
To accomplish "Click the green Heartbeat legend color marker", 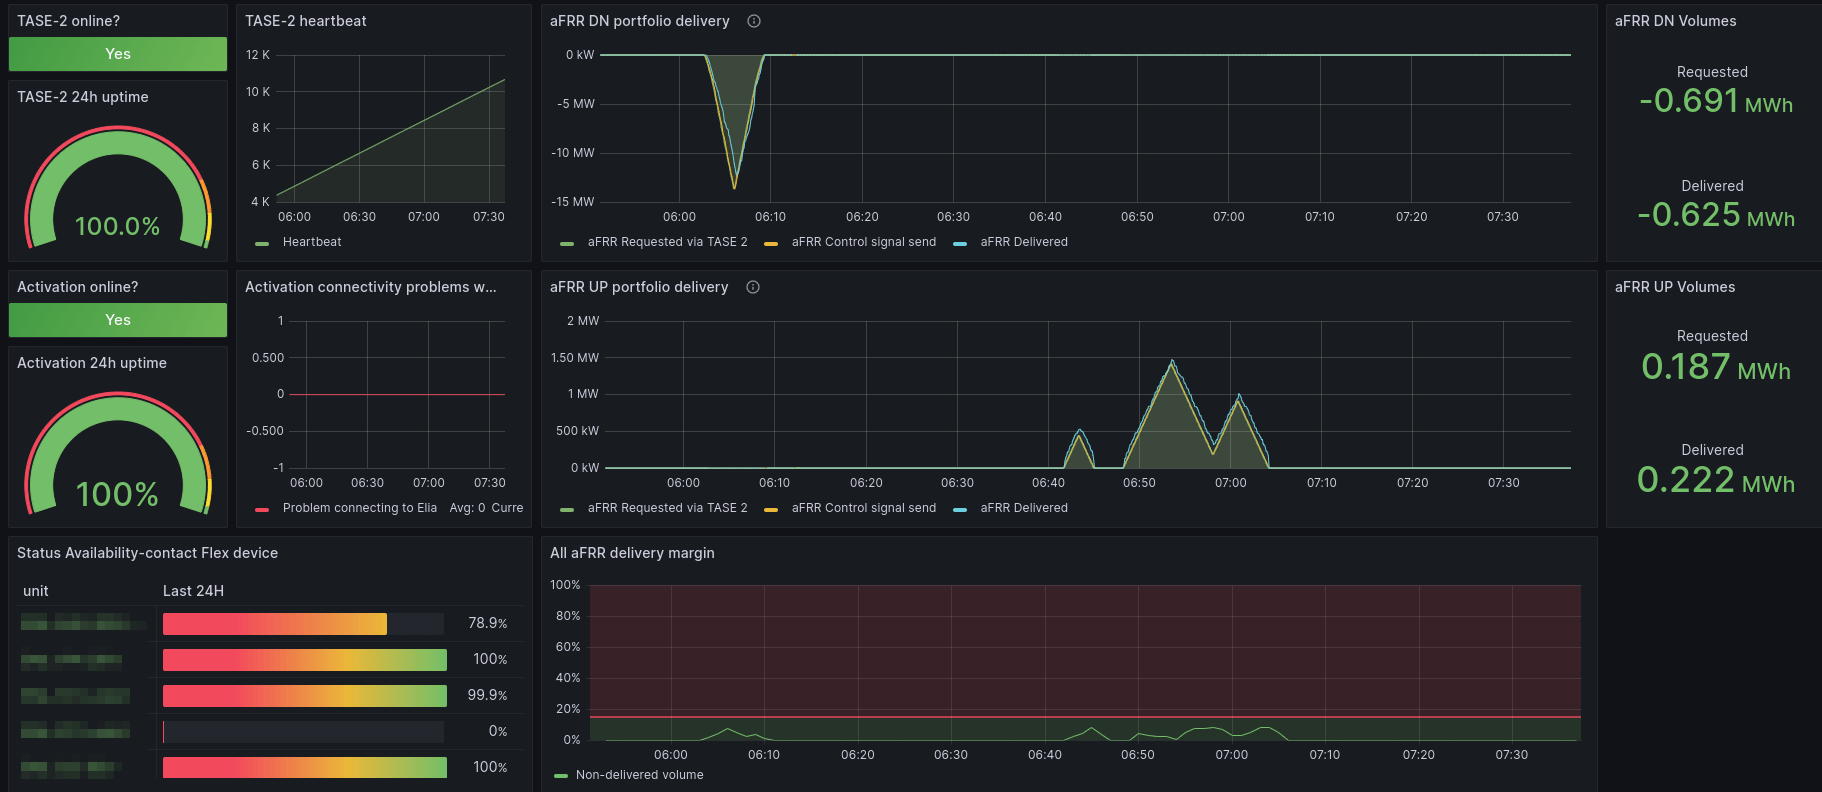I will [262, 243].
